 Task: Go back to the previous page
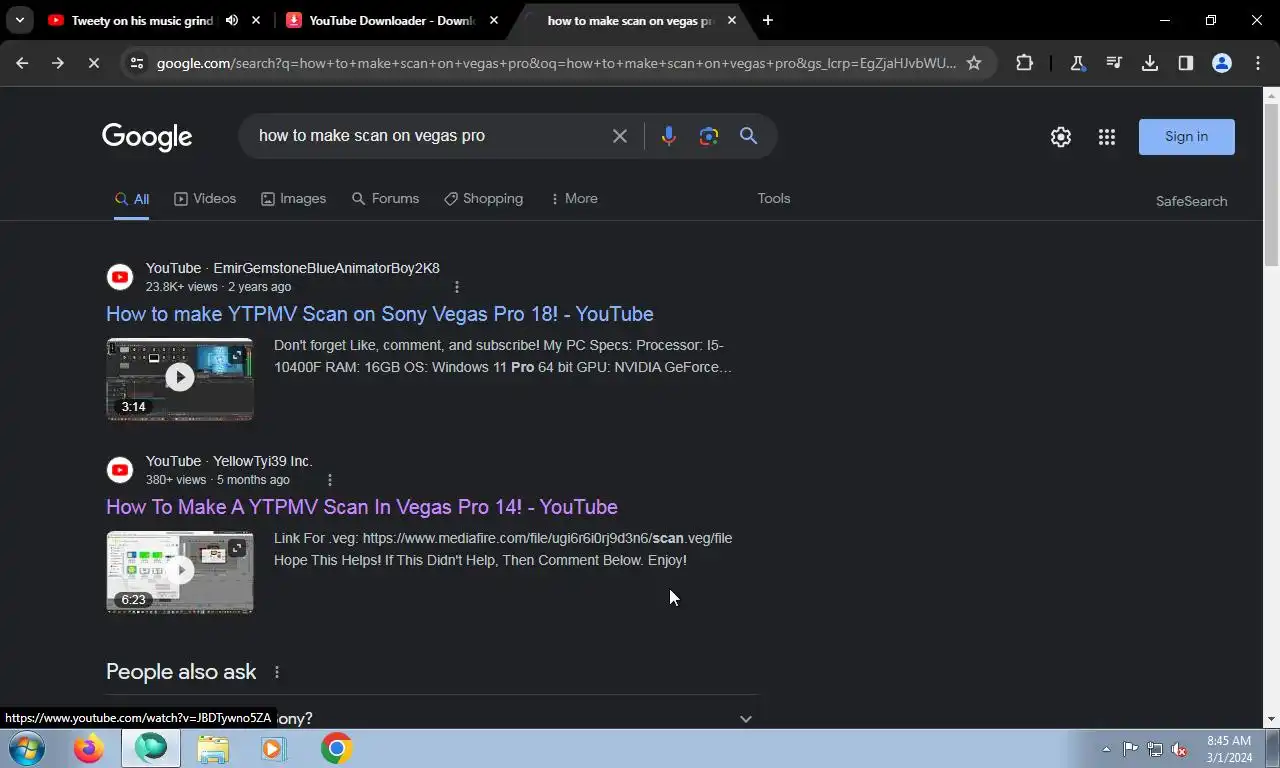click(x=22, y=63)
